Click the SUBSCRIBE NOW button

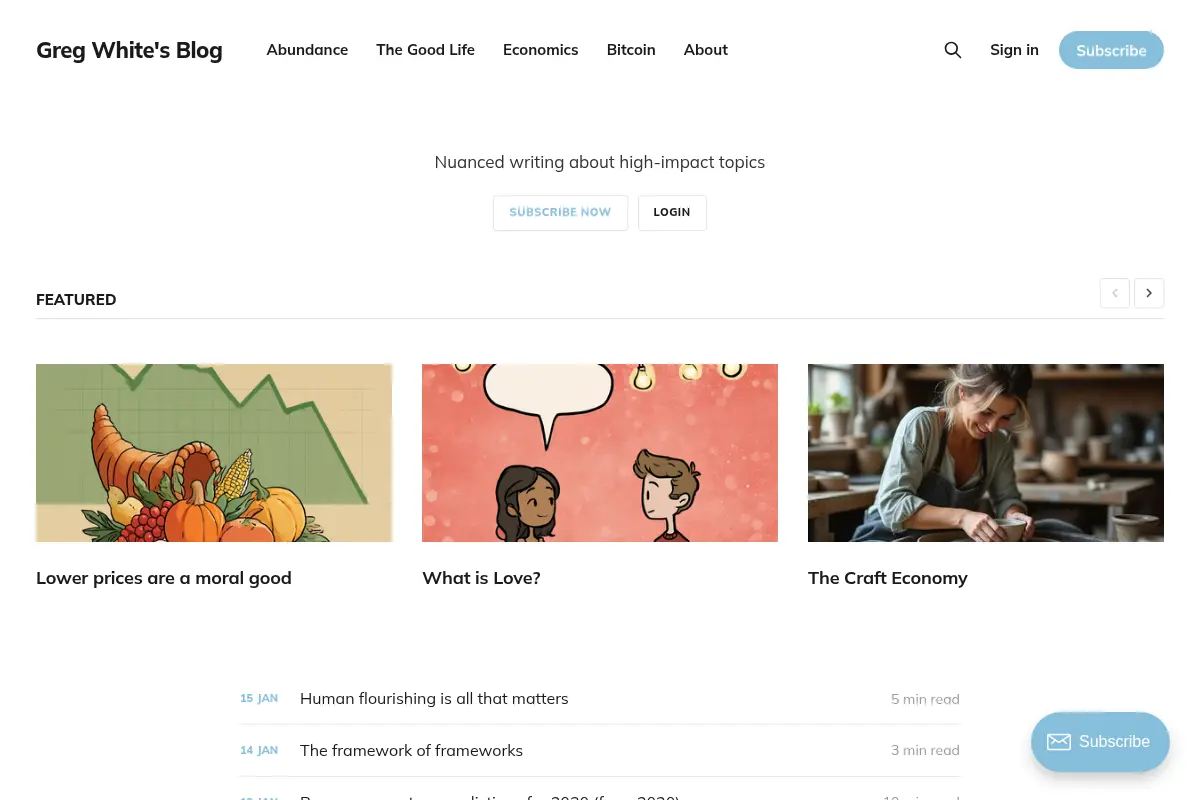pos(560,213)
